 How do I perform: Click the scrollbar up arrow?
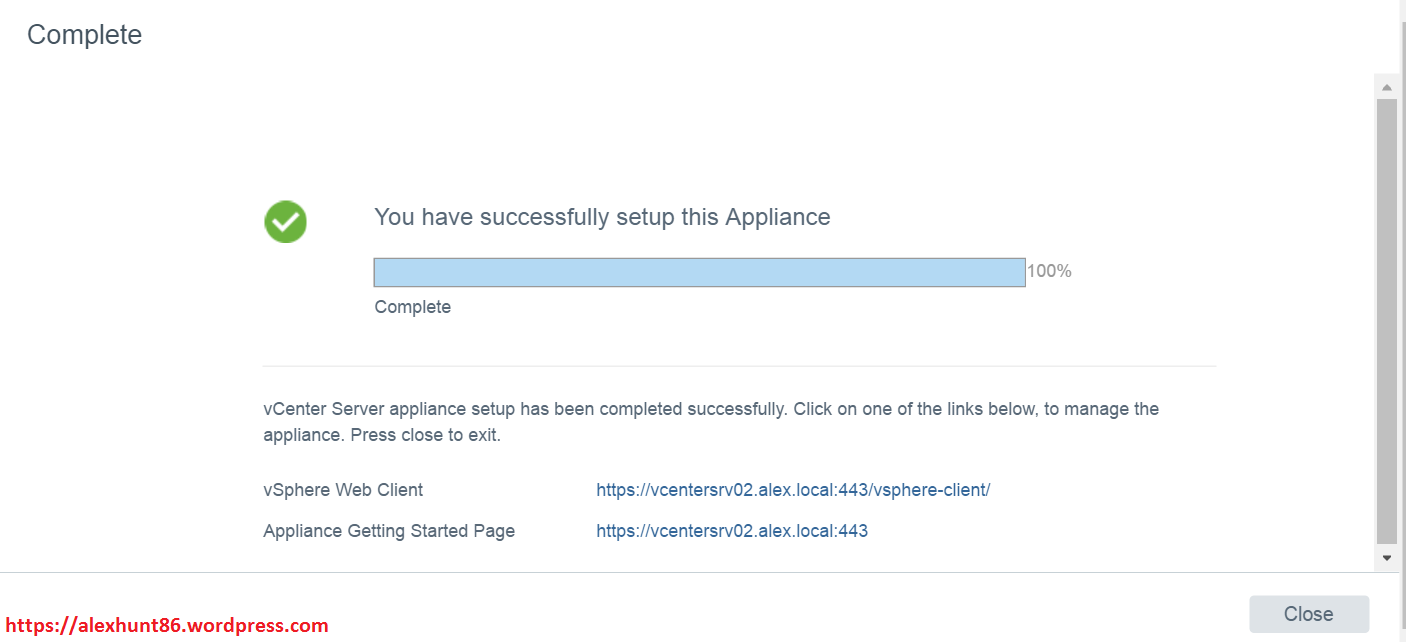tap(1387, 87)
